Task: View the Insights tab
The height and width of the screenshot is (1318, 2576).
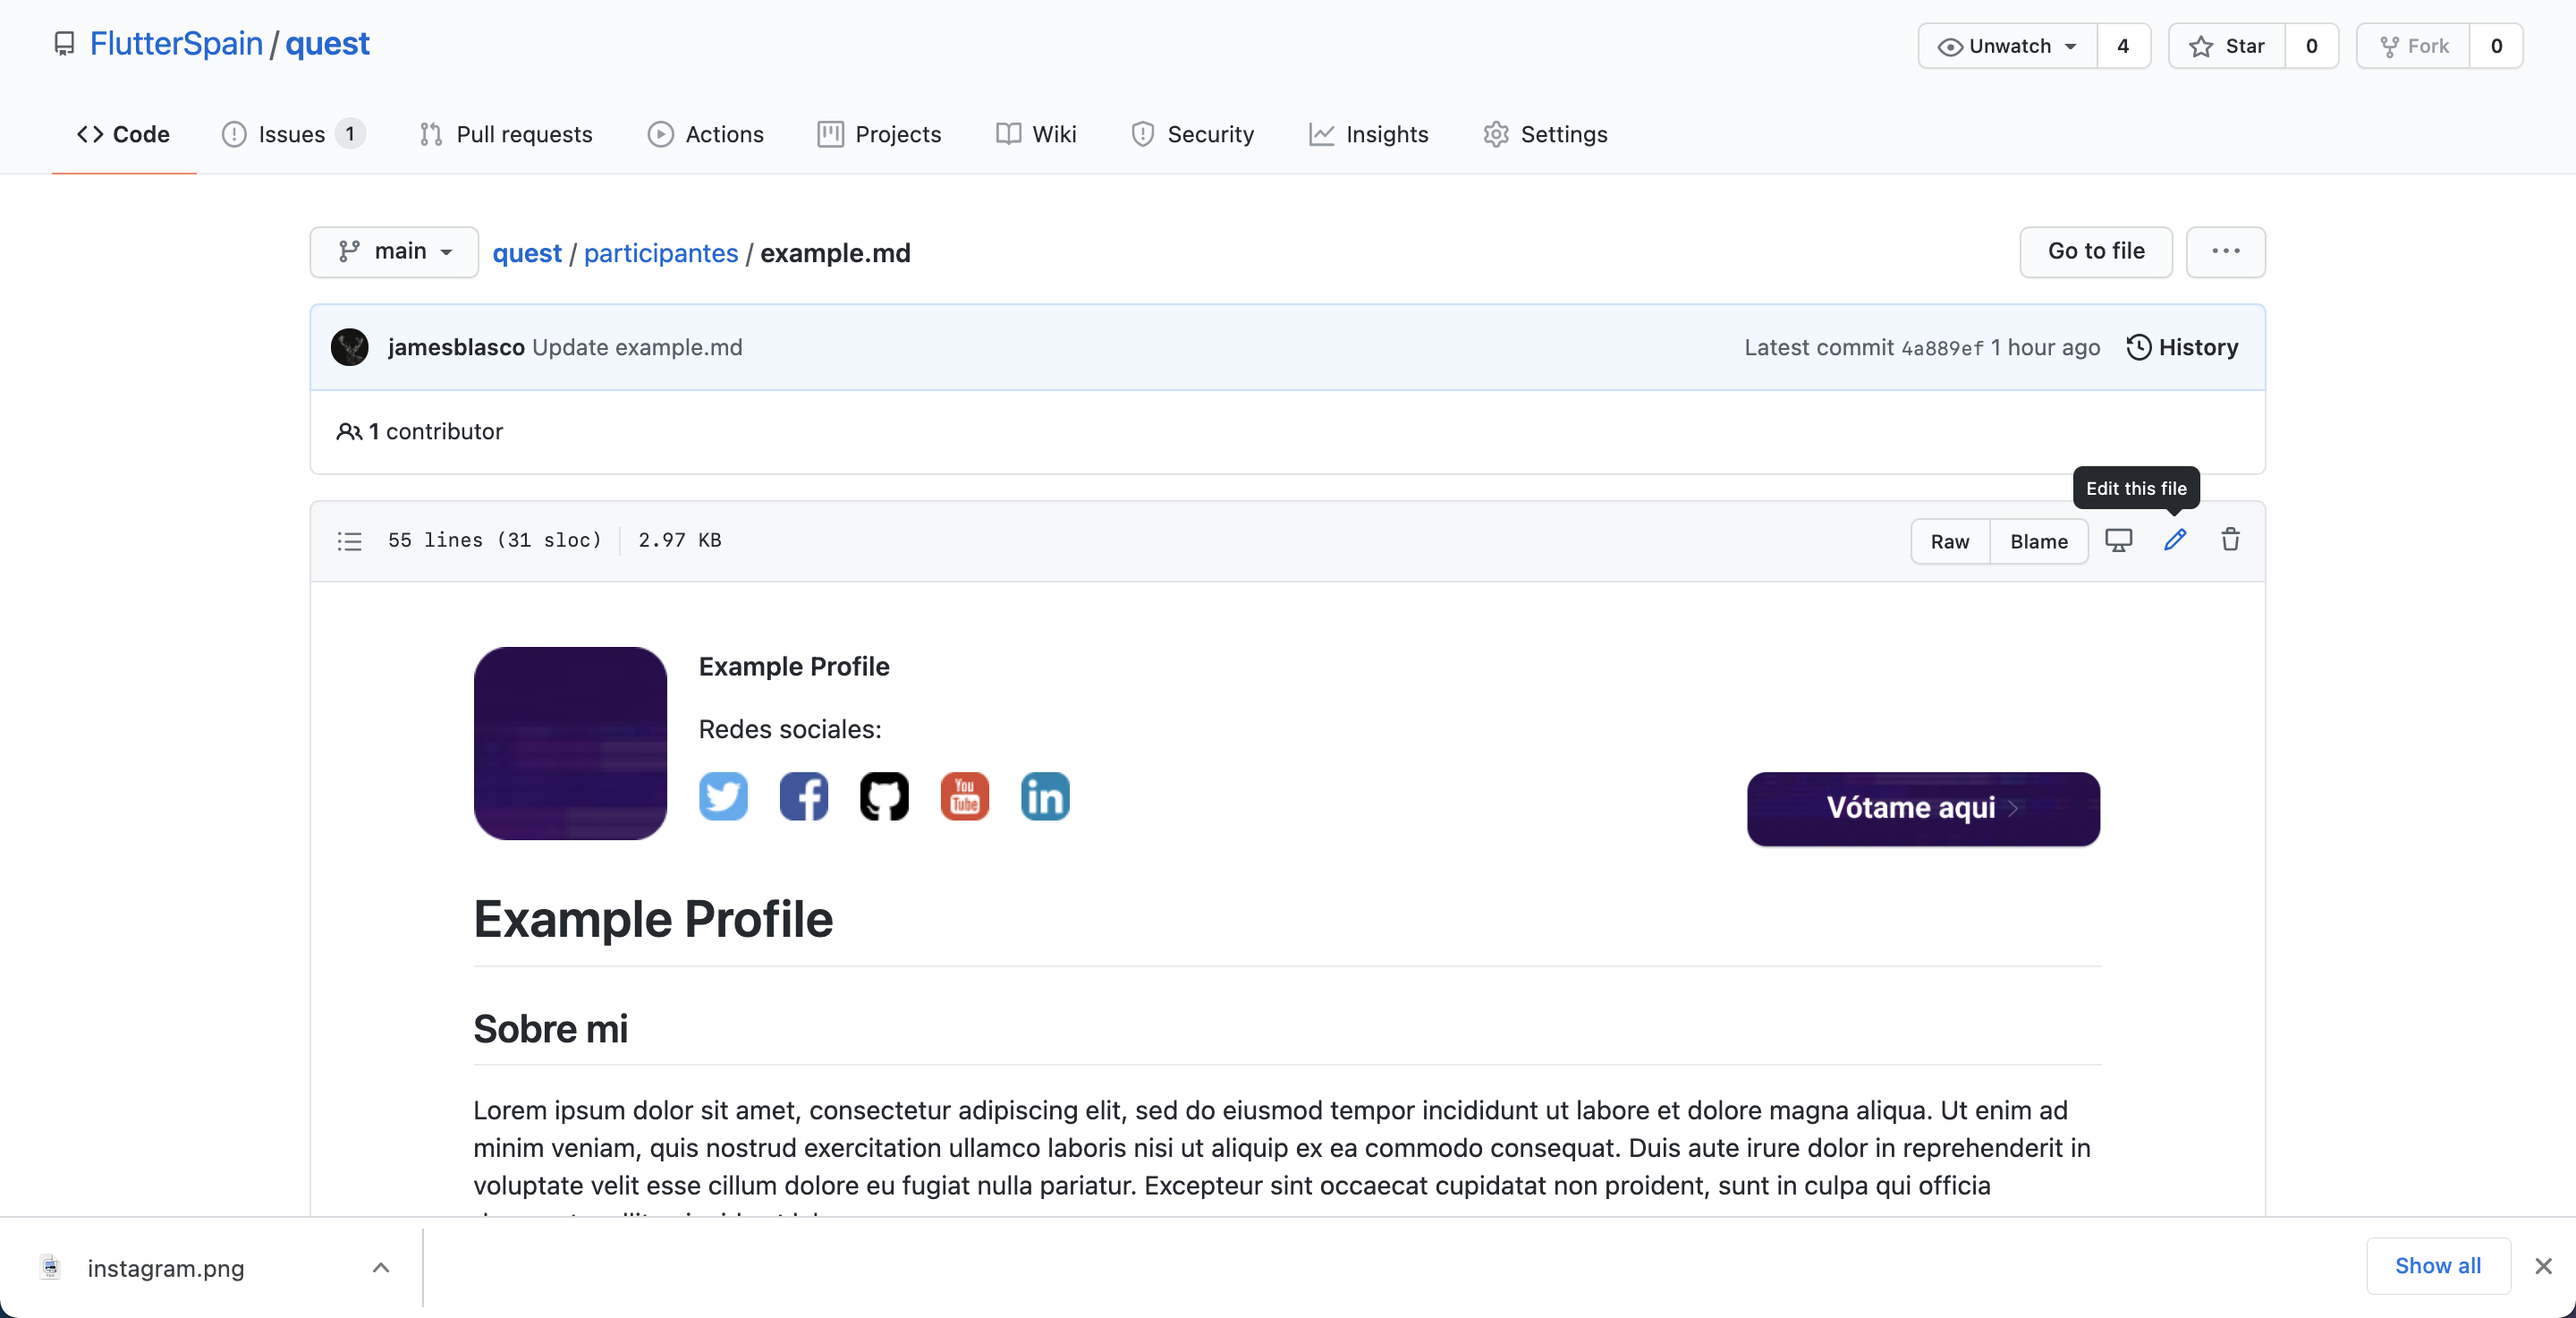Action: click(1369, 134)
